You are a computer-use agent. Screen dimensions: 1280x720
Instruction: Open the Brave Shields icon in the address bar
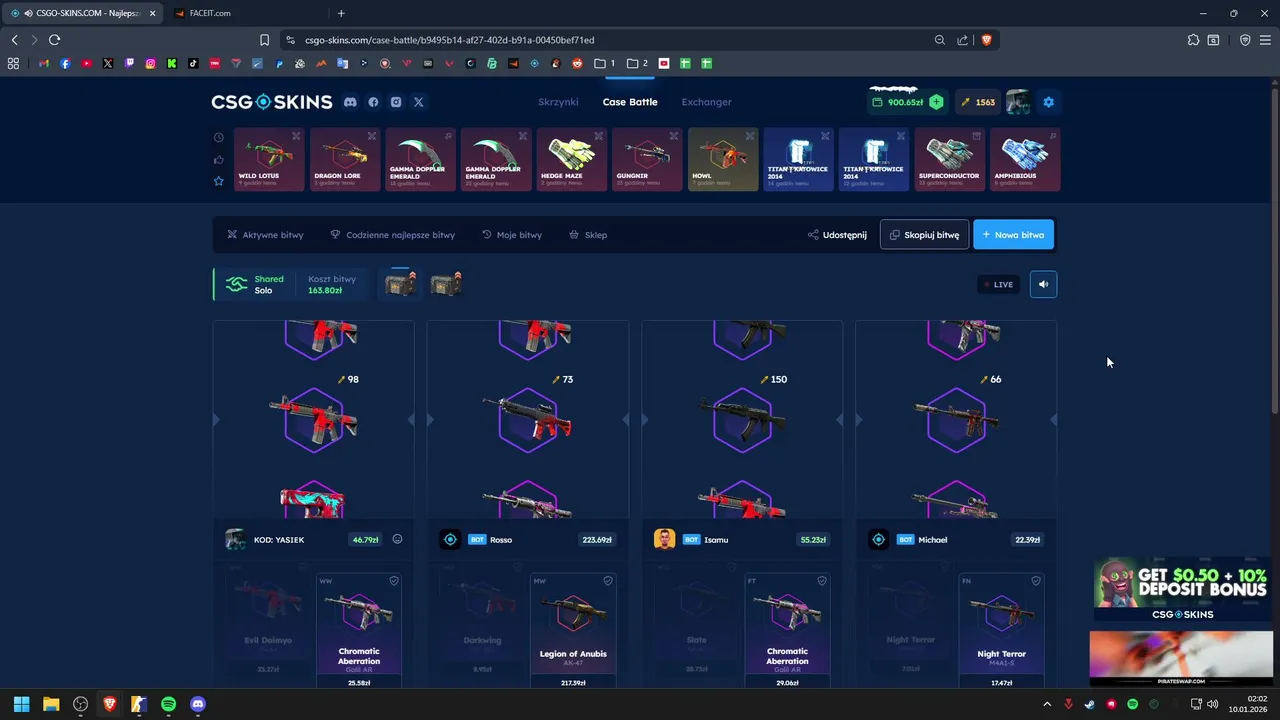pyautogui.click(x=986, y=40)
